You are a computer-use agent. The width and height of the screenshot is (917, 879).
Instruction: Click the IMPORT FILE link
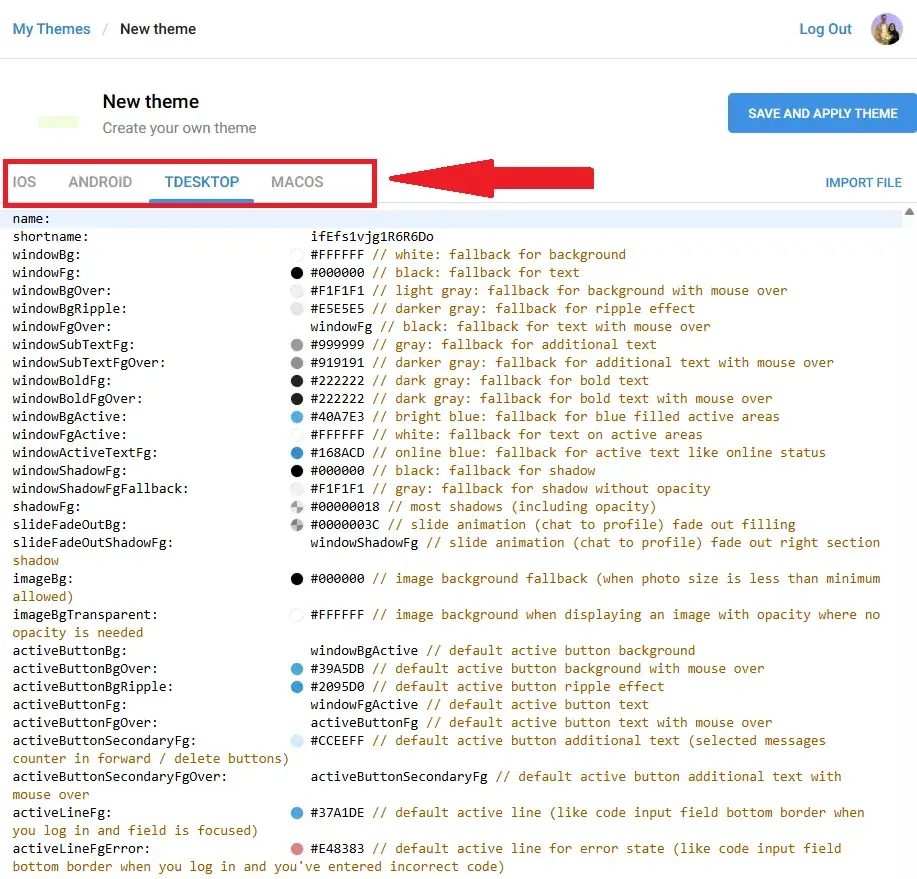point(863,183)
